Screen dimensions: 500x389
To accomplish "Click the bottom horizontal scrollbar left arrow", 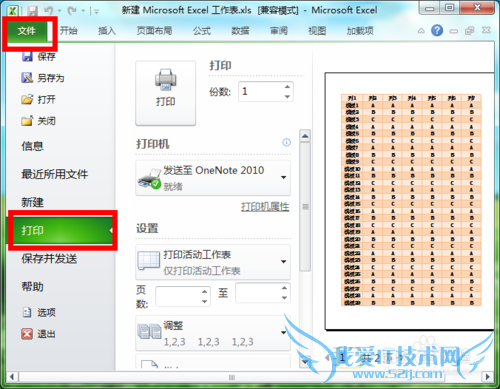I will [12, 377].
